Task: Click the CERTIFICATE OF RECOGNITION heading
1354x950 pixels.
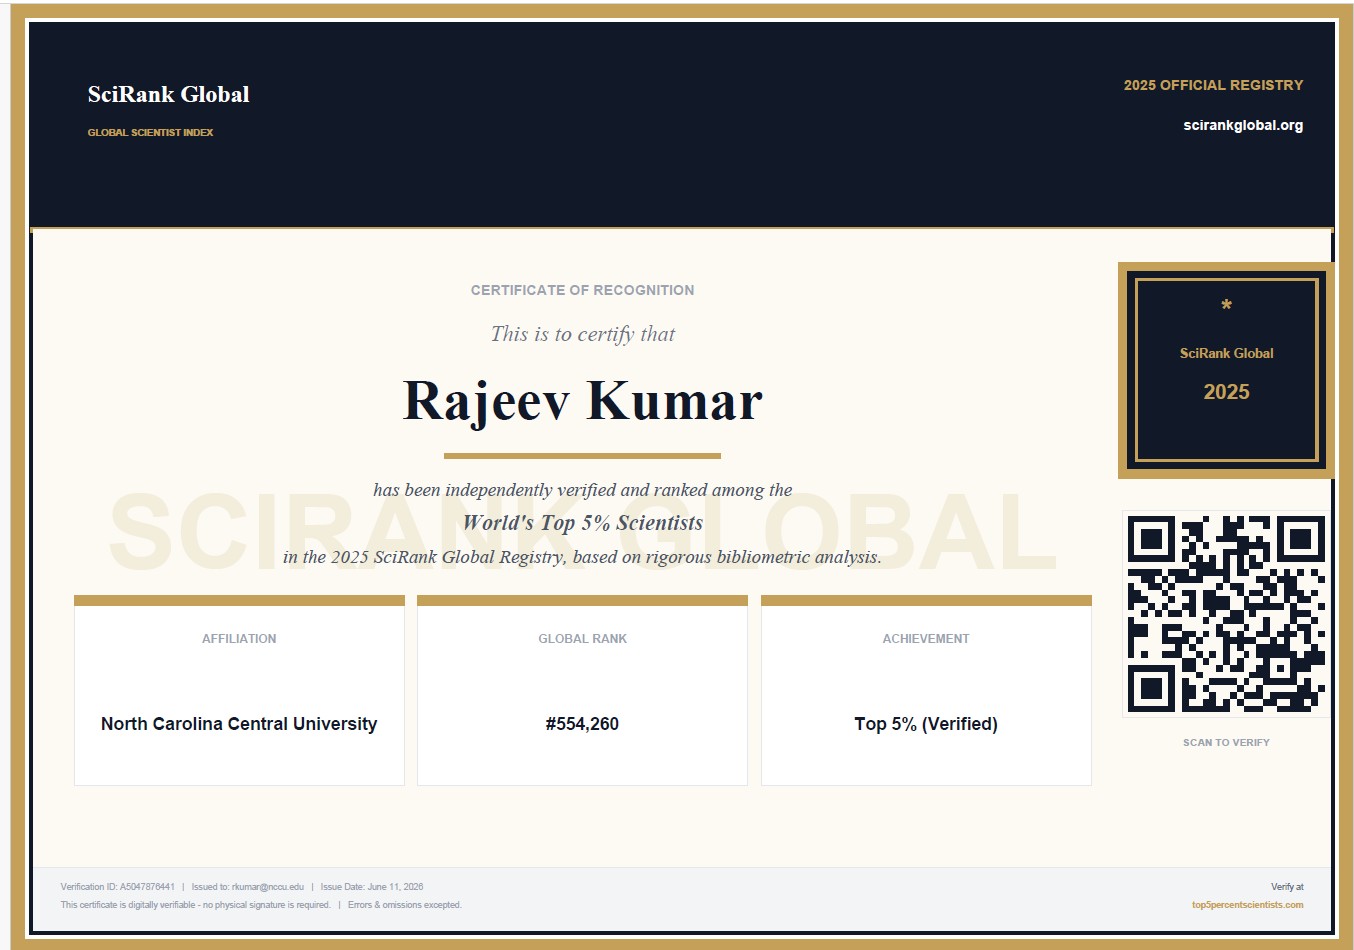Action: click(582, 290)
